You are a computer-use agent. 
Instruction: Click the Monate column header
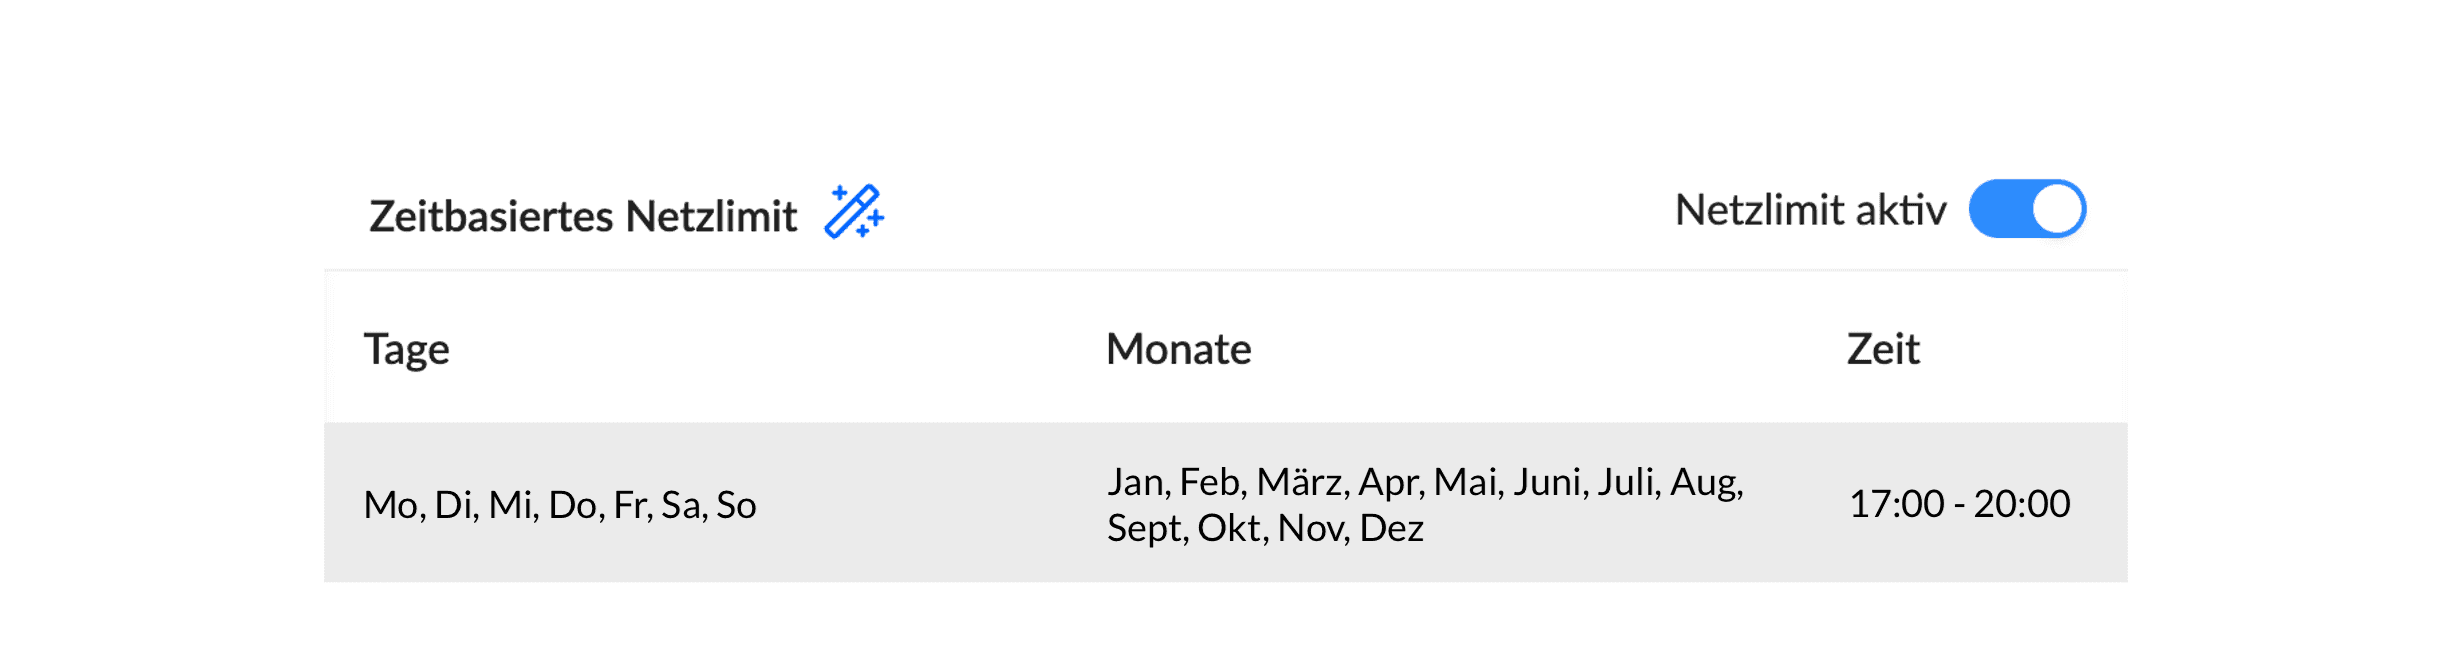(1178, 349)
